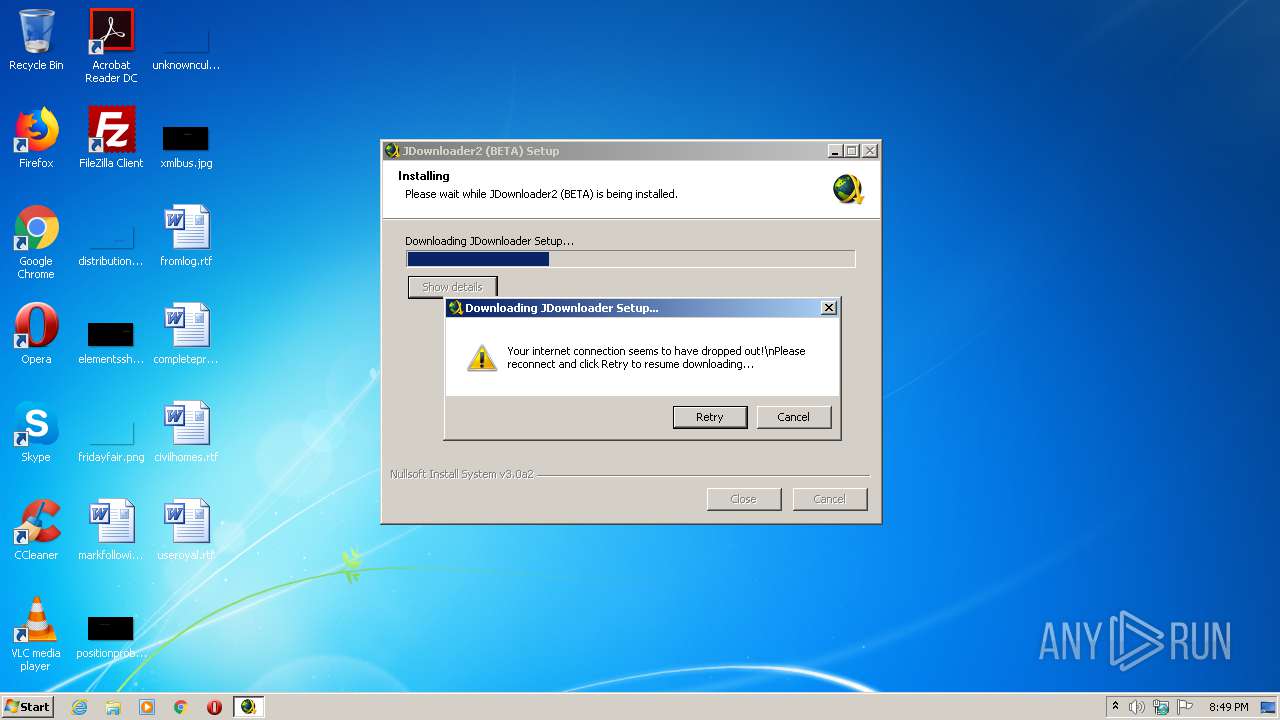Viewport: 1280px width, 720px height.
Task: Open Internet Explorer from the taskbar
Action: (x=79, y=707)
